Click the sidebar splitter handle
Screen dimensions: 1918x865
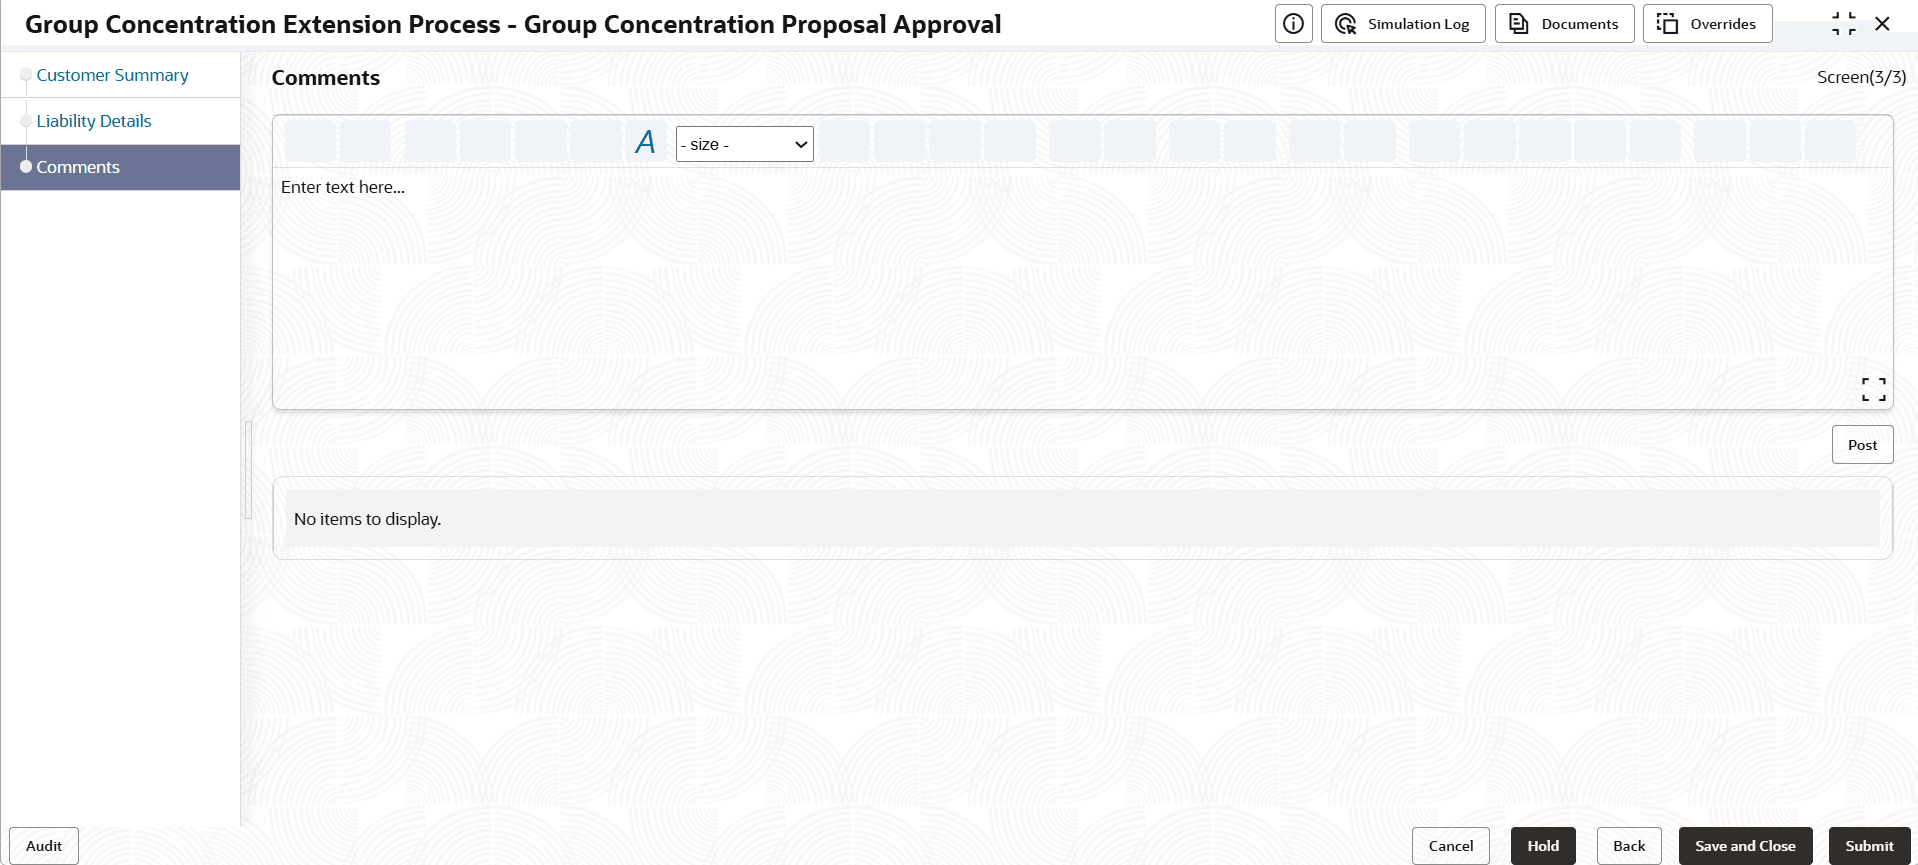click(x=248, y=470)
